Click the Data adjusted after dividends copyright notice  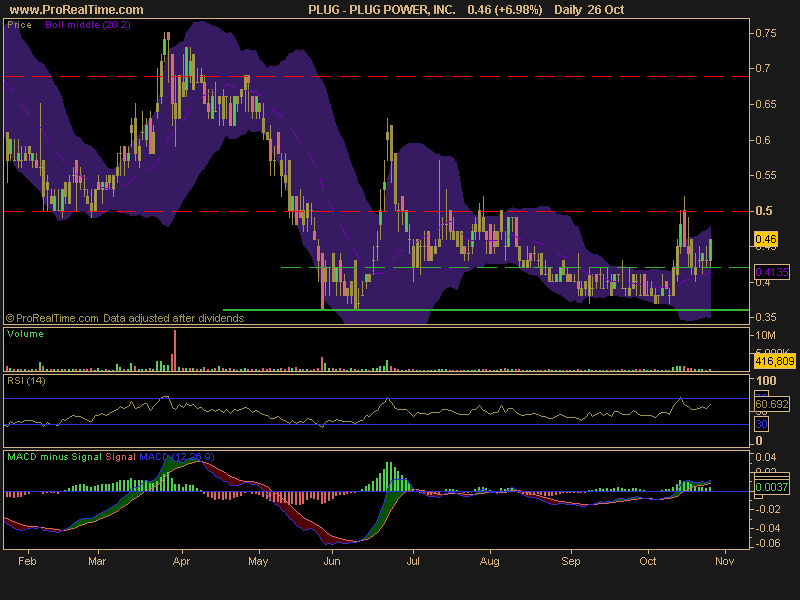coord(125,318)
